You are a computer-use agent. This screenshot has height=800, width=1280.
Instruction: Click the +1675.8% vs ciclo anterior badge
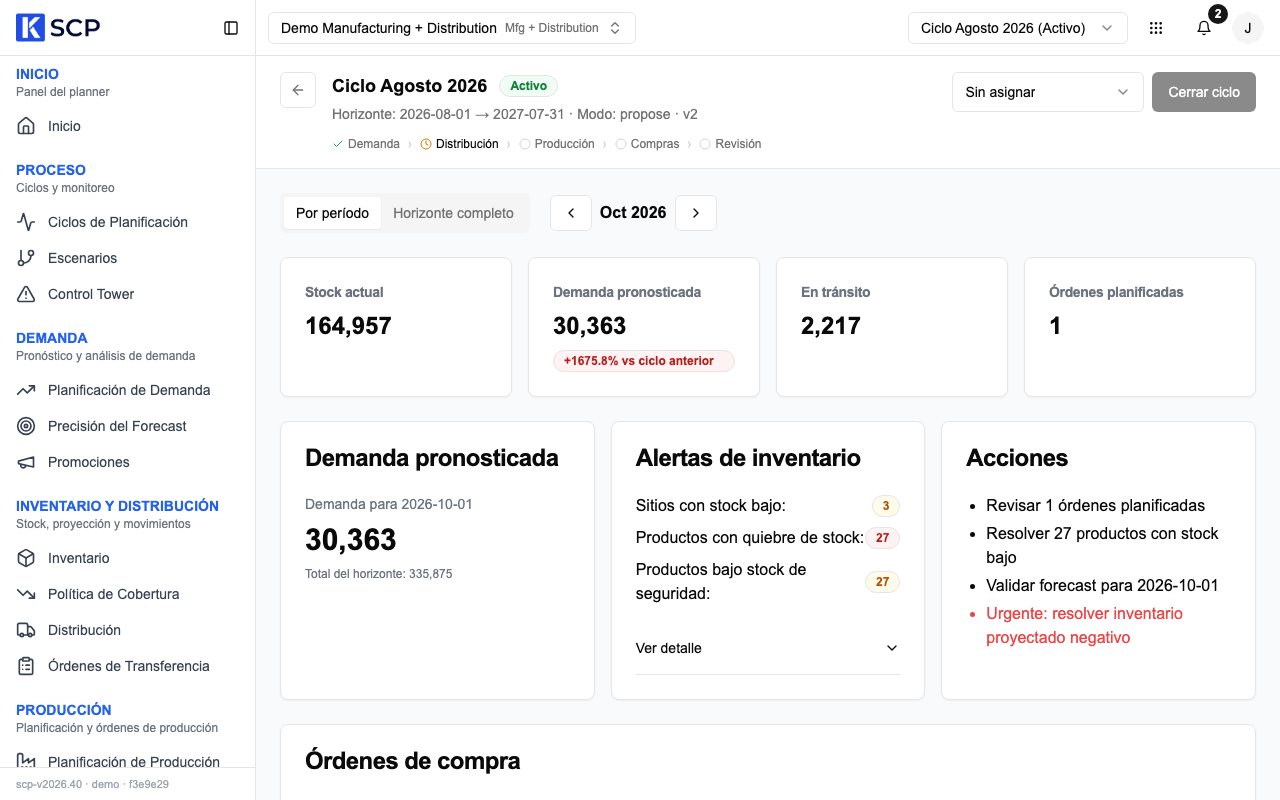[x=644, y=361]
